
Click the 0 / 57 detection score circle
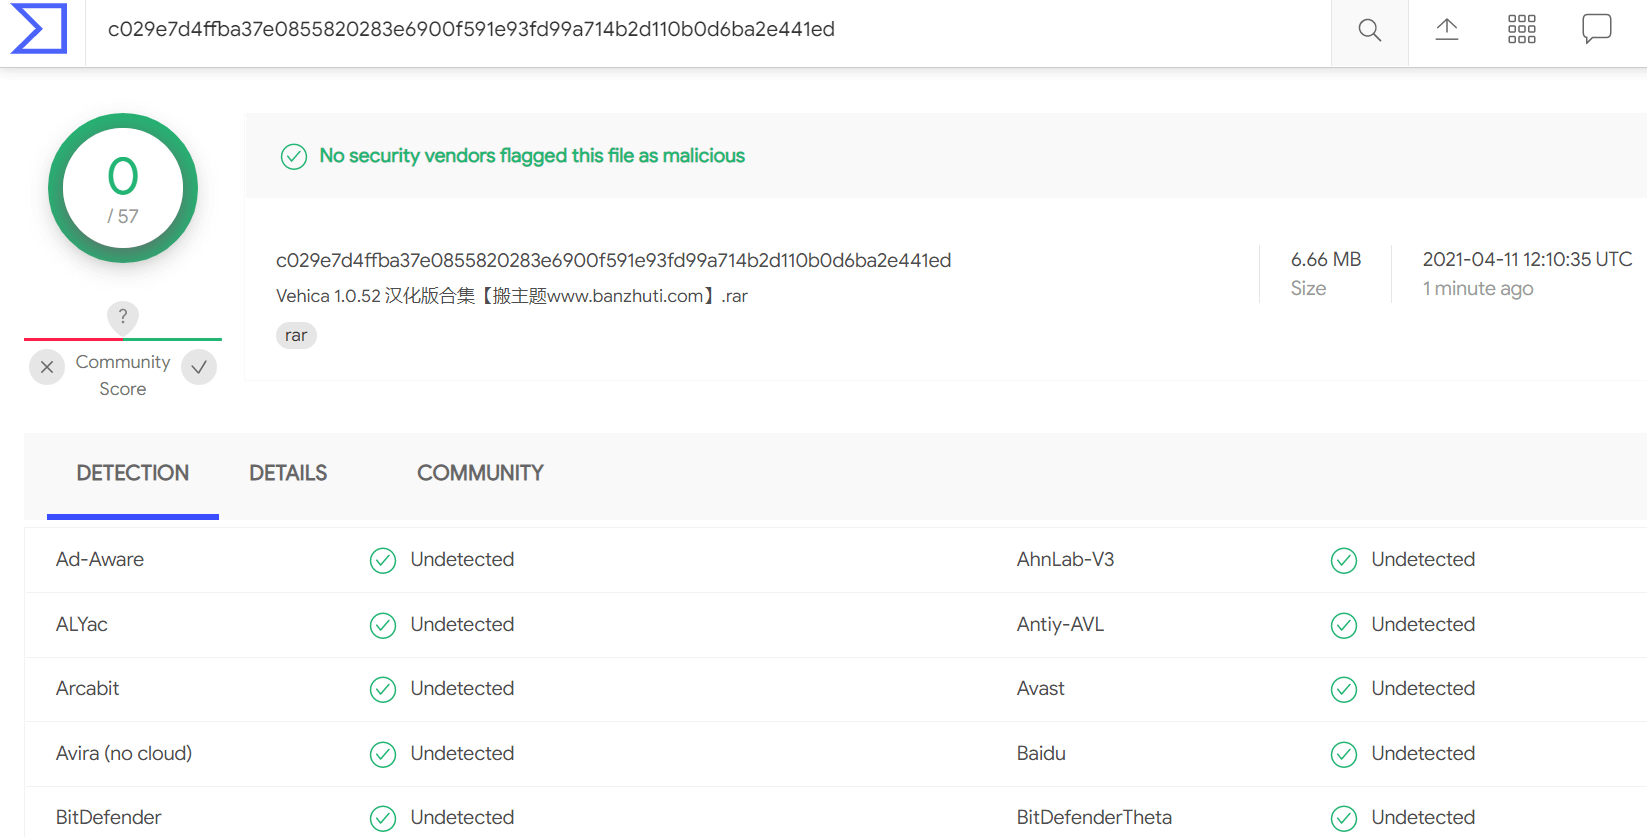point(123,188)
